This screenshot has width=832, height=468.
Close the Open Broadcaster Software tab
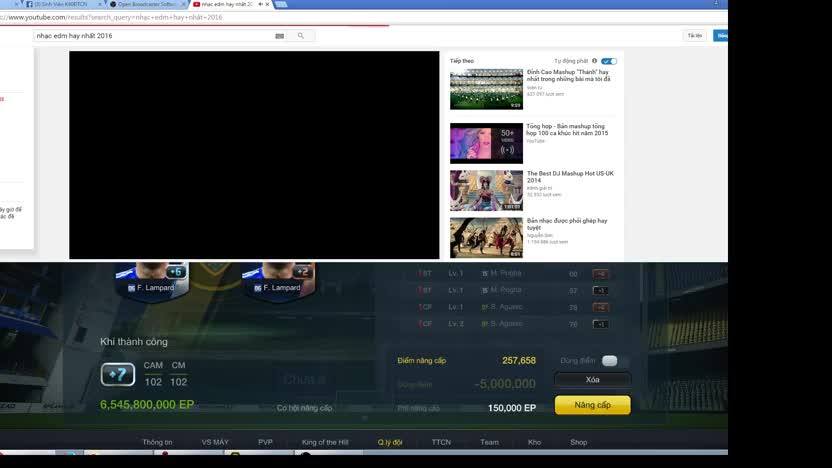point(184,4)
